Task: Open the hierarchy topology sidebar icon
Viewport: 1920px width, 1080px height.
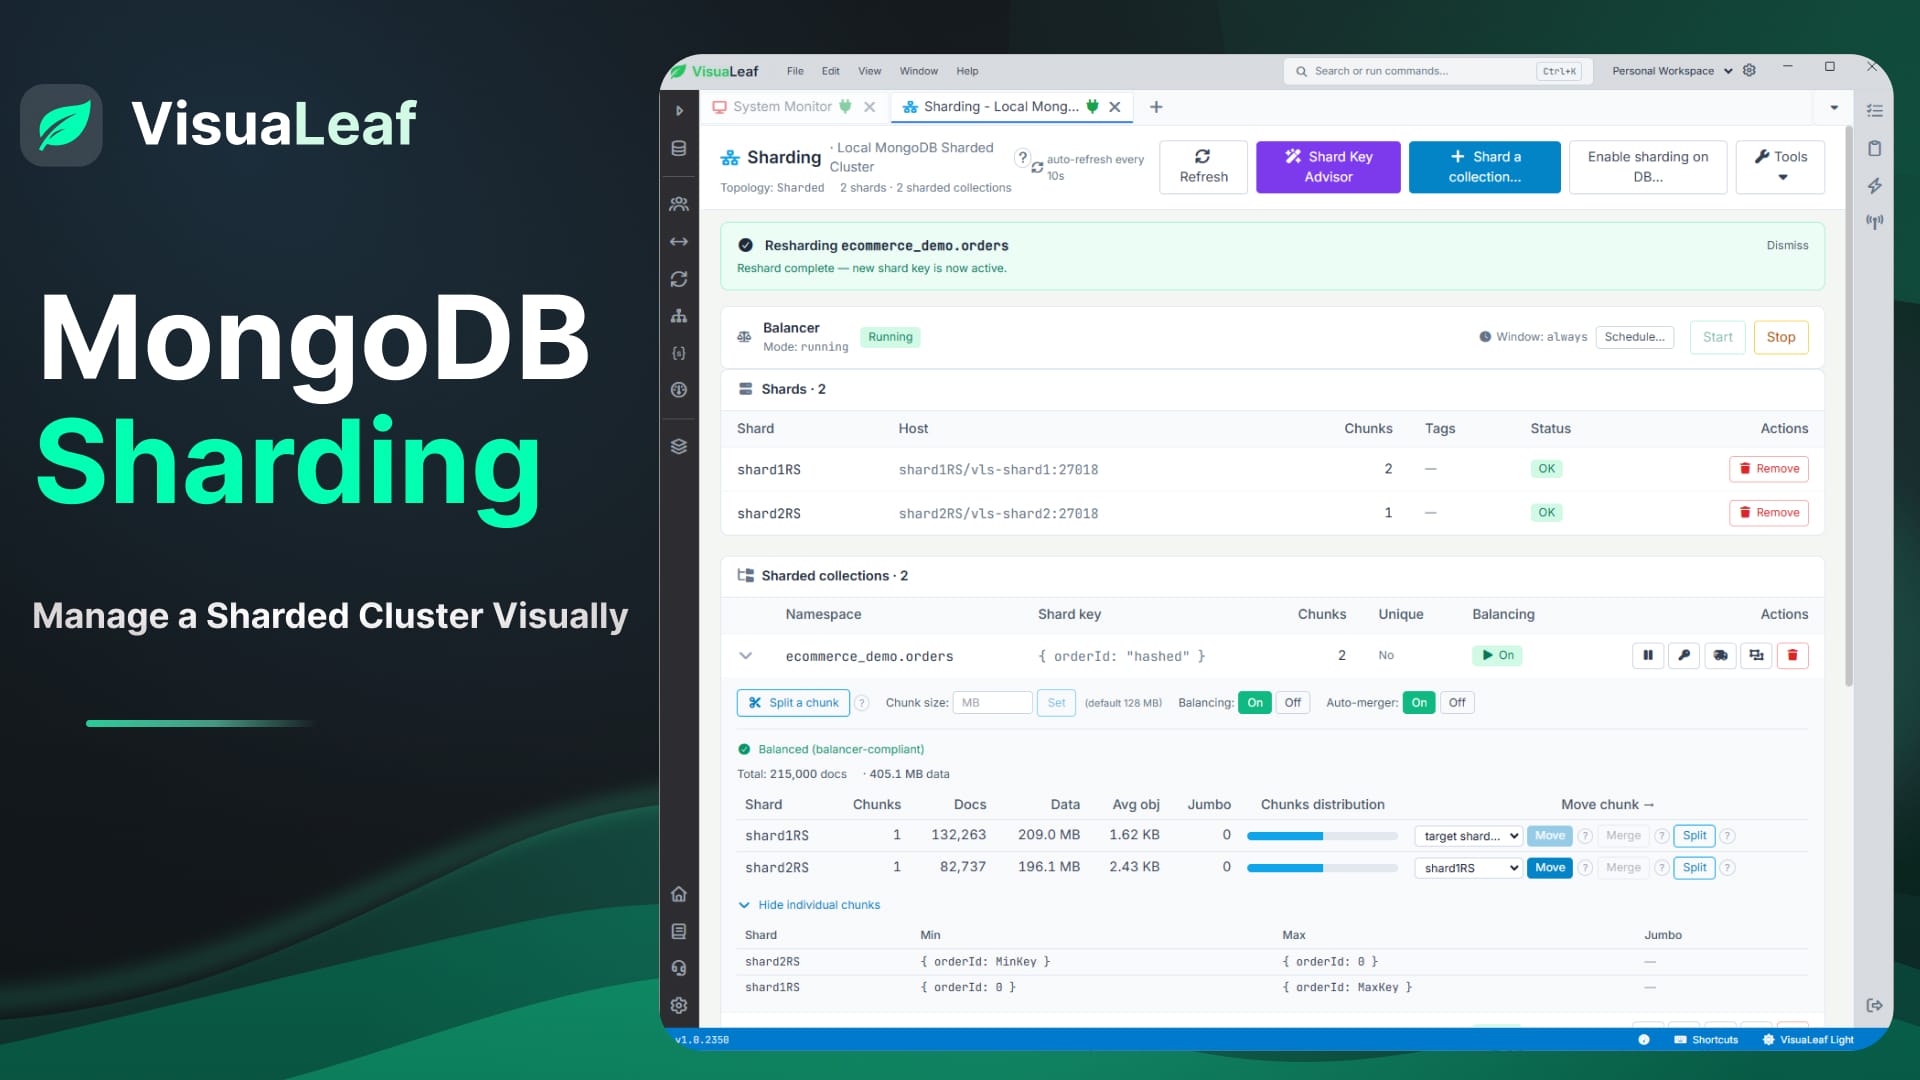Action: 679,316
